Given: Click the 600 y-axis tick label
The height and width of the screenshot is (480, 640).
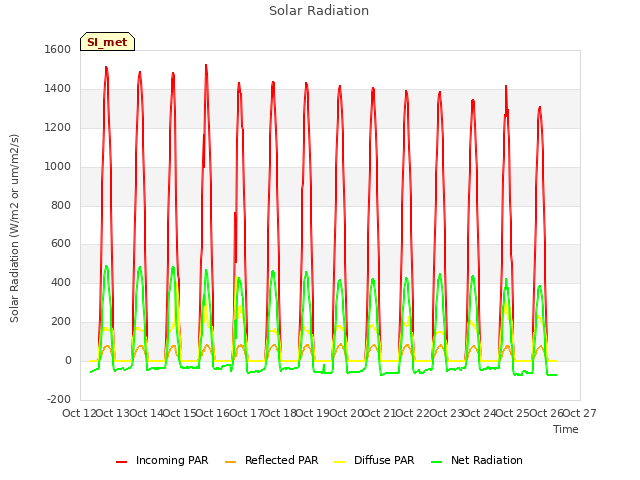Looking at the screenshot, I should 61,244.
